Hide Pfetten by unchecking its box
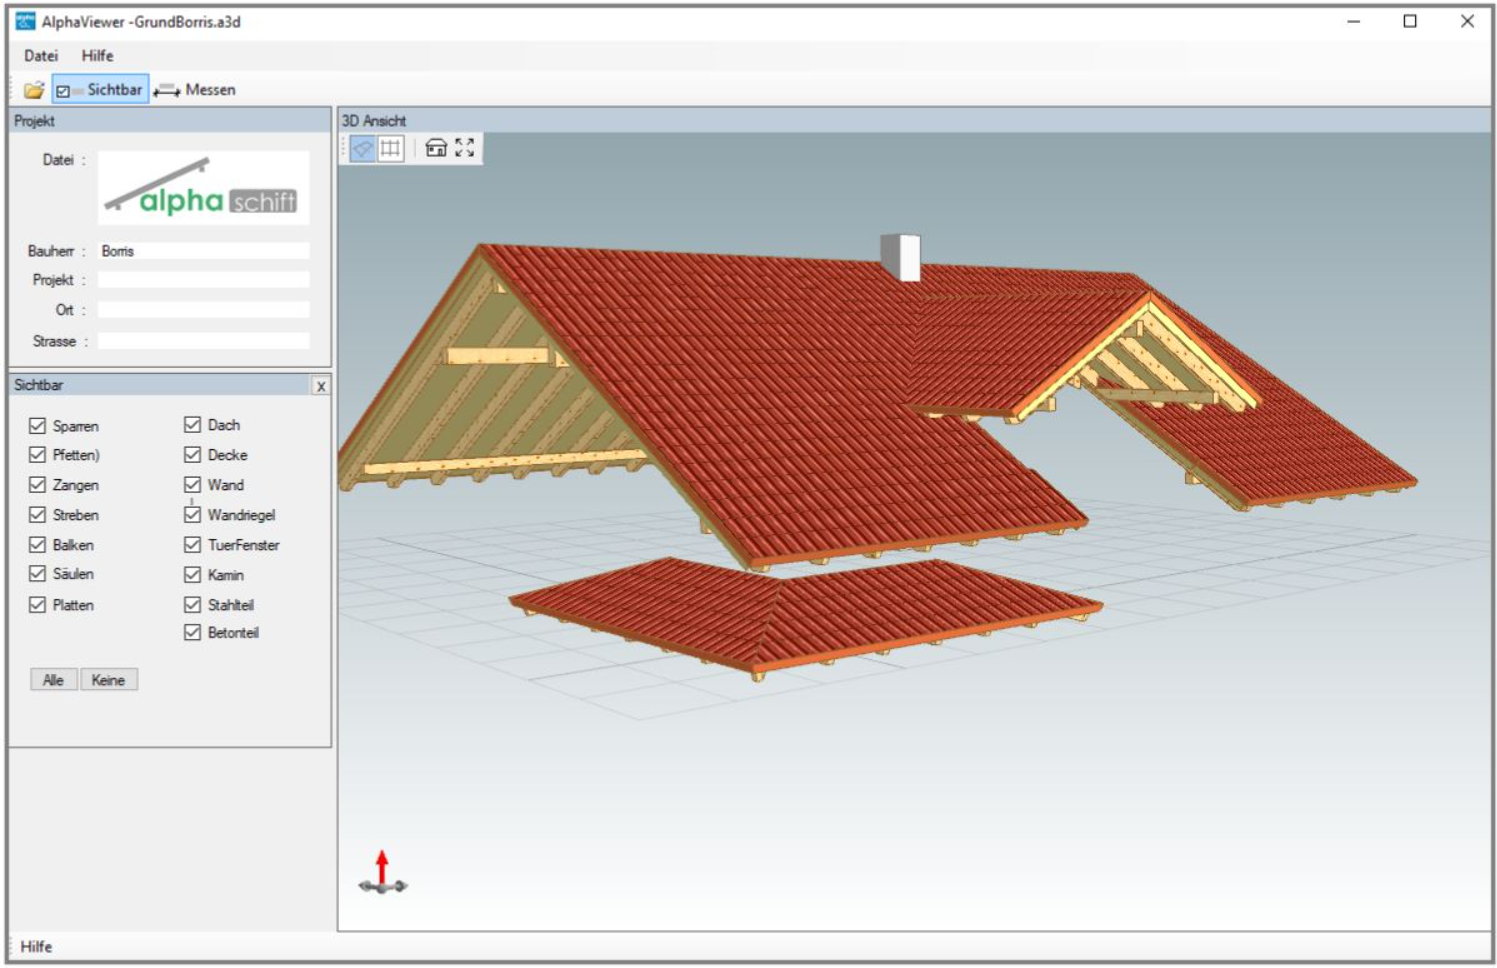The image size is (1497, 968). coord(38,455)
